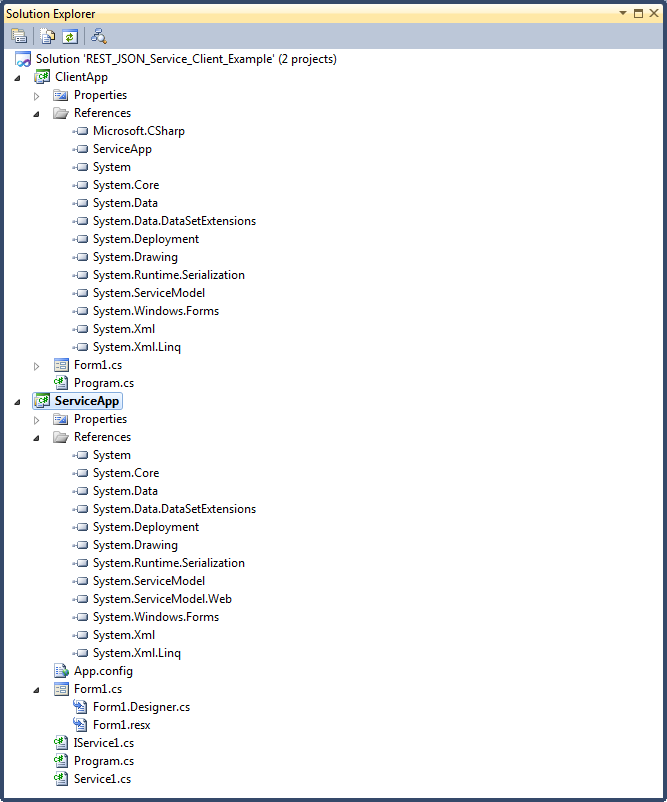Maximize the Solution Explorer panel

(x=638, y=13)
